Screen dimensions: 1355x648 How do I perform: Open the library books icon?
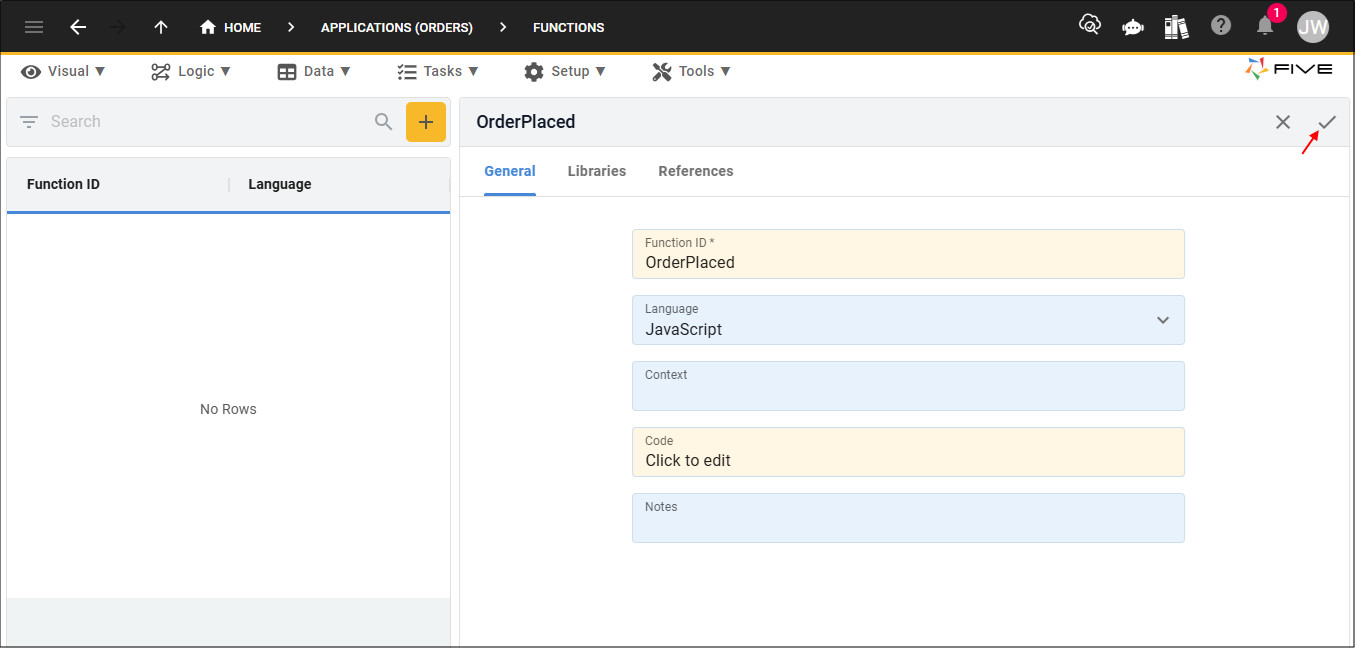(x=1177, y=26)
